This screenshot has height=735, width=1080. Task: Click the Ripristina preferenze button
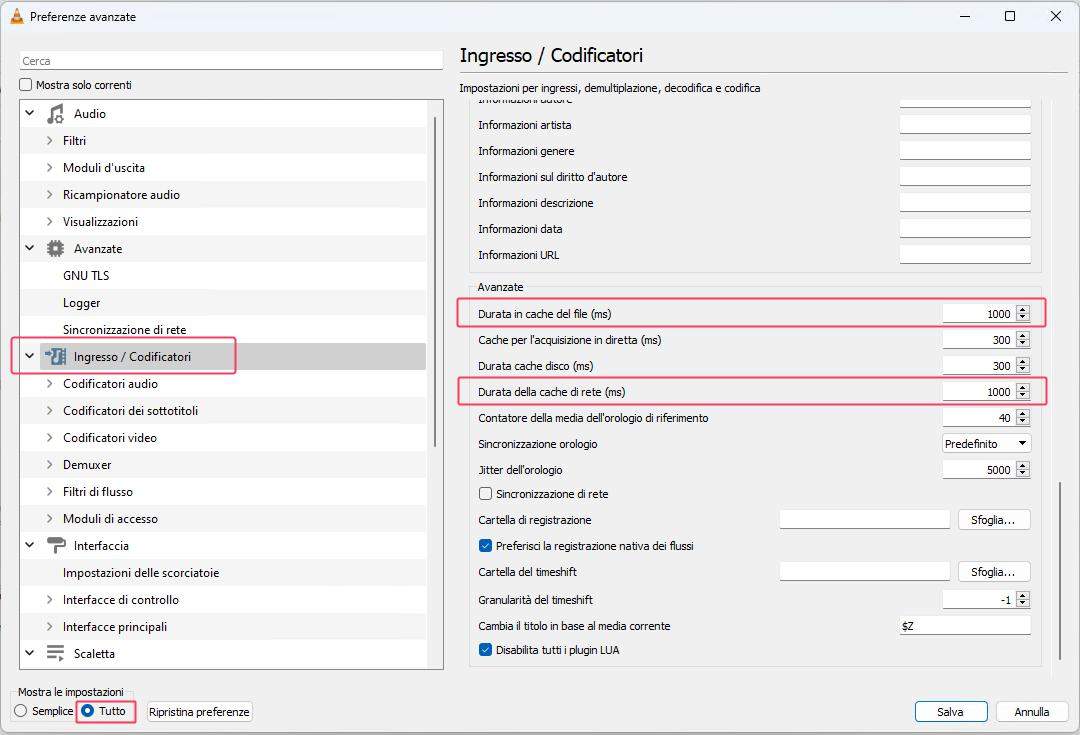coord(200,712)
